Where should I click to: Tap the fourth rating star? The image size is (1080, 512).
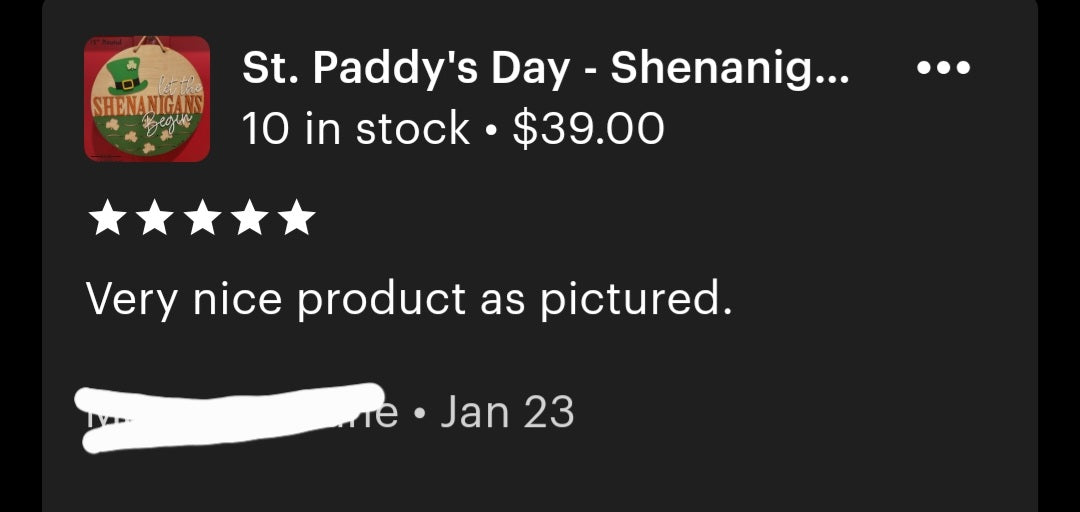pos(248,219)
